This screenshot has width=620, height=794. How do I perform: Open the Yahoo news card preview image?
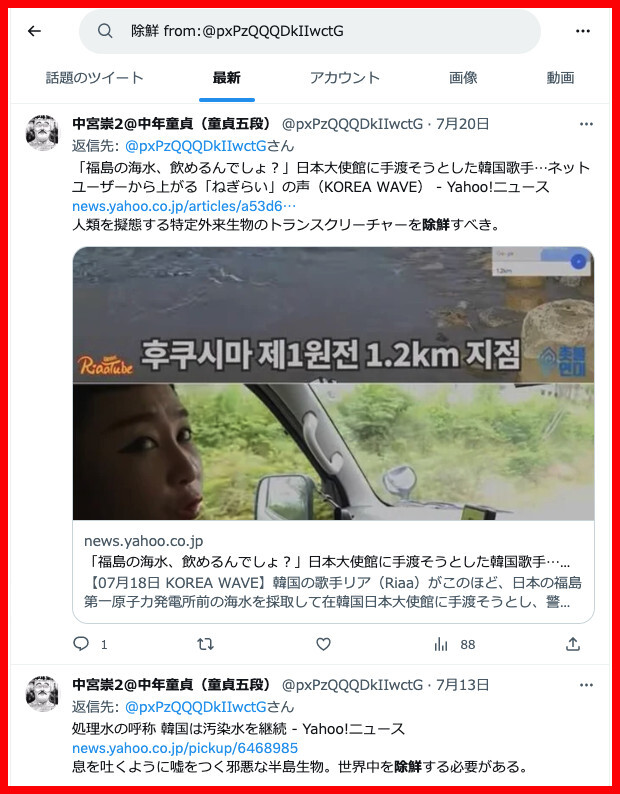tap(333, 383)
